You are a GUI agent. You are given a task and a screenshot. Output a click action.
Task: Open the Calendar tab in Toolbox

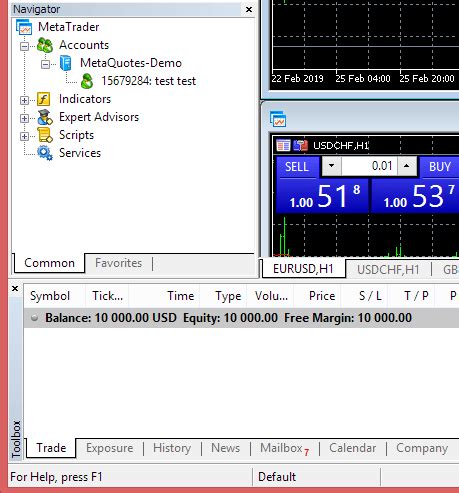[353, 448]
